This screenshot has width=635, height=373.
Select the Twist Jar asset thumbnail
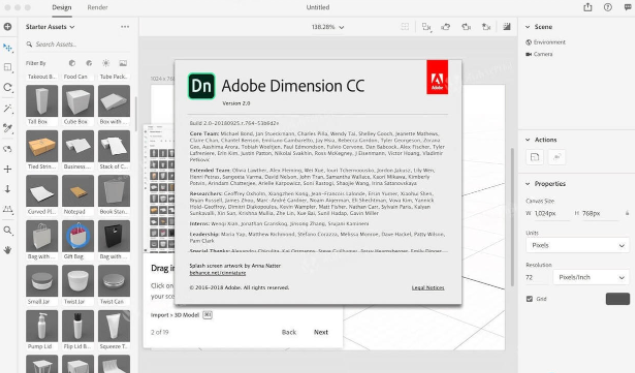pos(78,281)
